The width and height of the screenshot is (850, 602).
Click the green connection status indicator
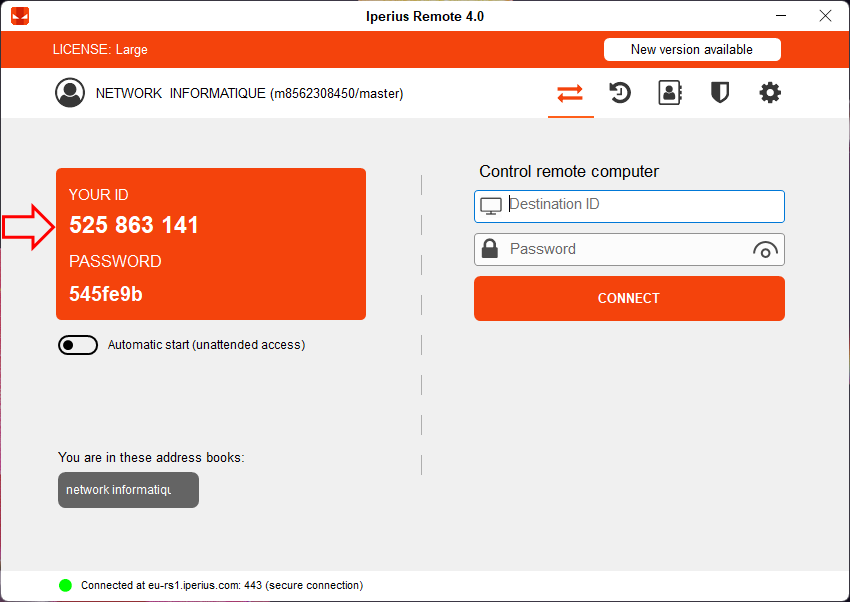click(66, 585)
